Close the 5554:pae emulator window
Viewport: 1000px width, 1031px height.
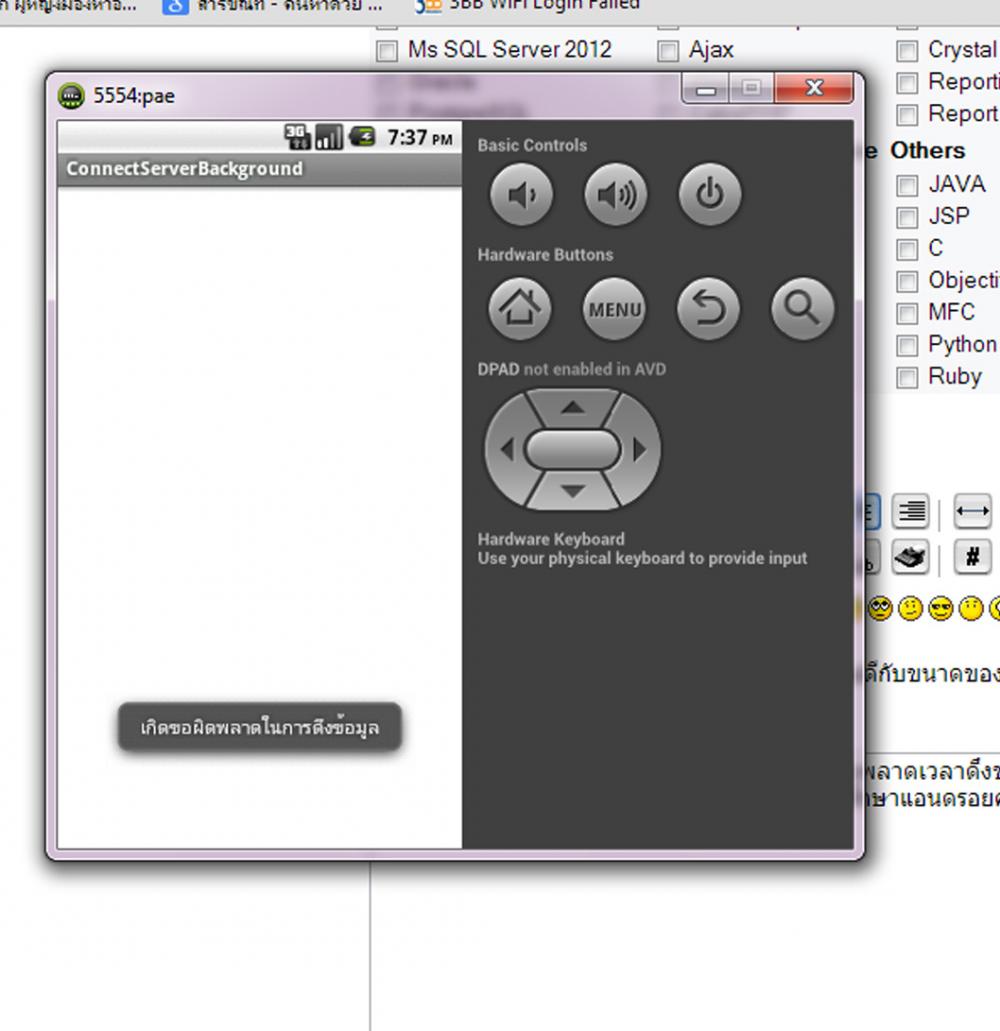click(814, 88)
